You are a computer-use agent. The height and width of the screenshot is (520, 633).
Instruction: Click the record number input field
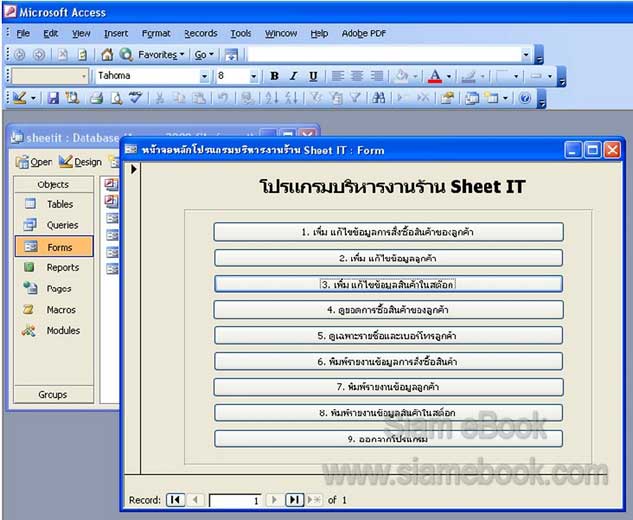coord(235,500)
